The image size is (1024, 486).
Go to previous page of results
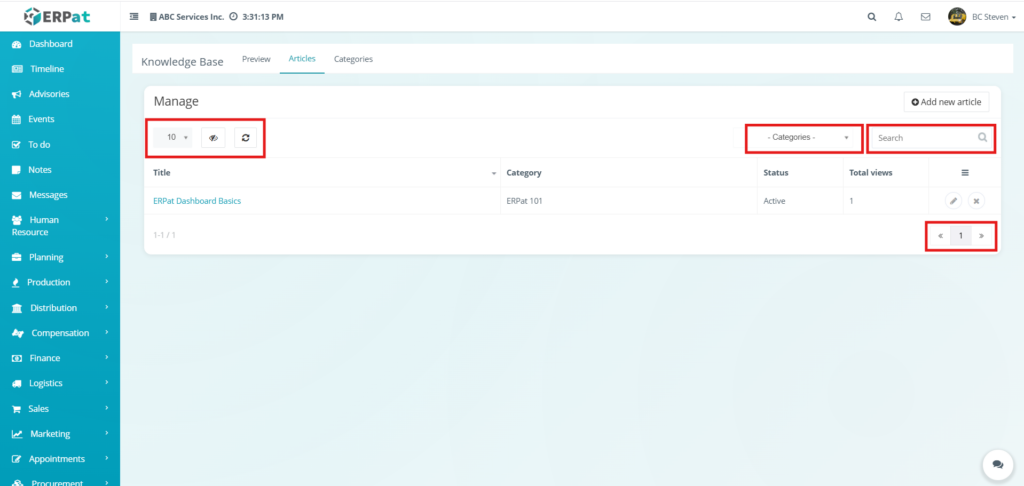click(940, 236)
